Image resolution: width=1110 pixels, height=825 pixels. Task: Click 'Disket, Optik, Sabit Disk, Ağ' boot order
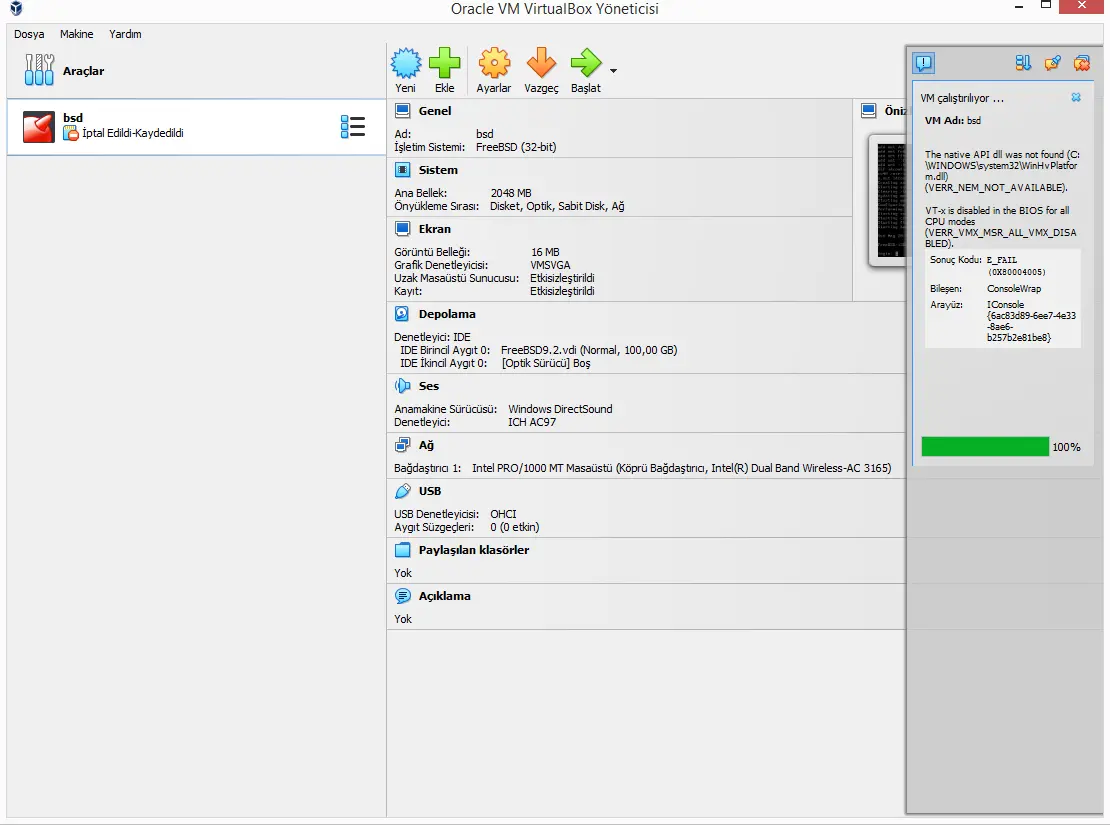[x=557, y=206]
